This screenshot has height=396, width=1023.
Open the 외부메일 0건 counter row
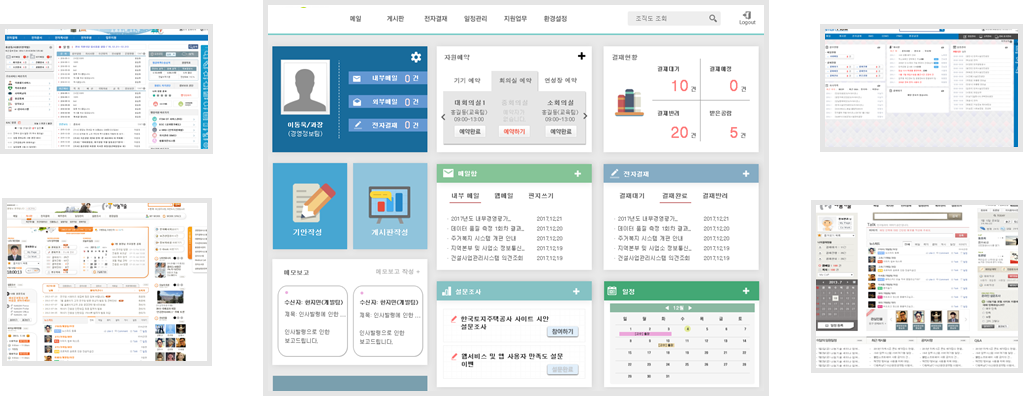388,102
